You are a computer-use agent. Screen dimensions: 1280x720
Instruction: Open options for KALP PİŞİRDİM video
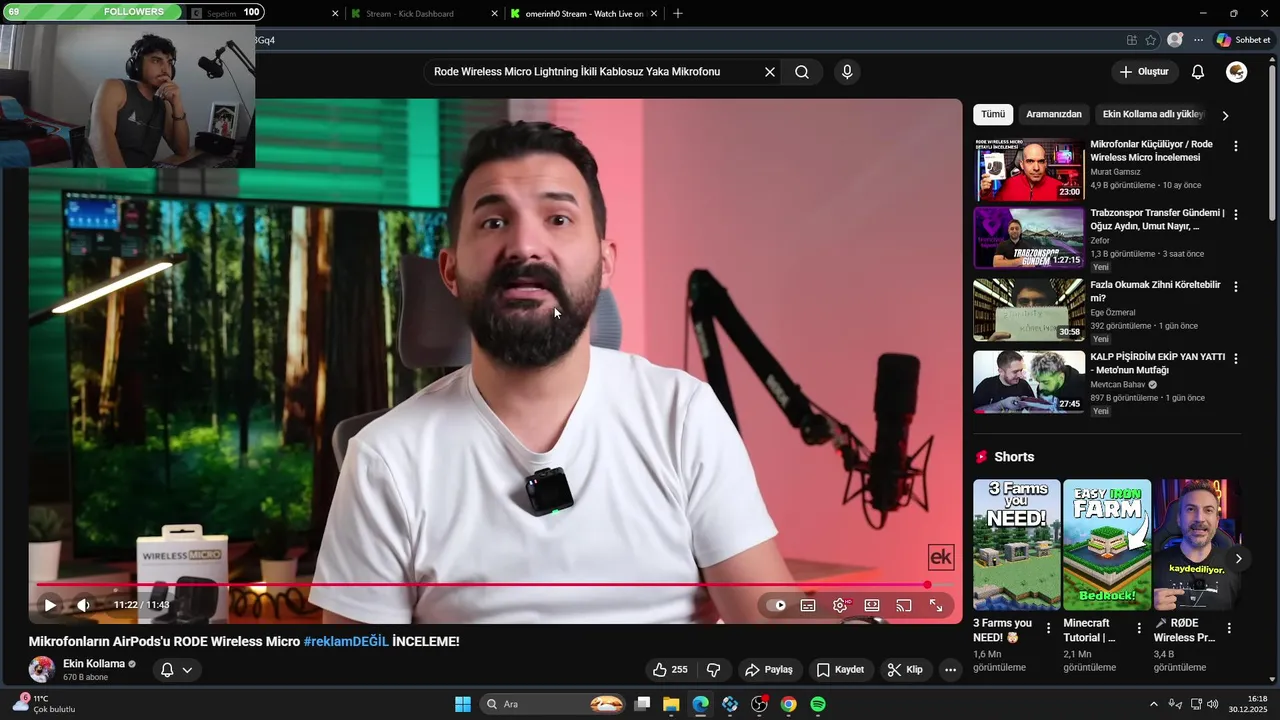tap(1236, 358)
